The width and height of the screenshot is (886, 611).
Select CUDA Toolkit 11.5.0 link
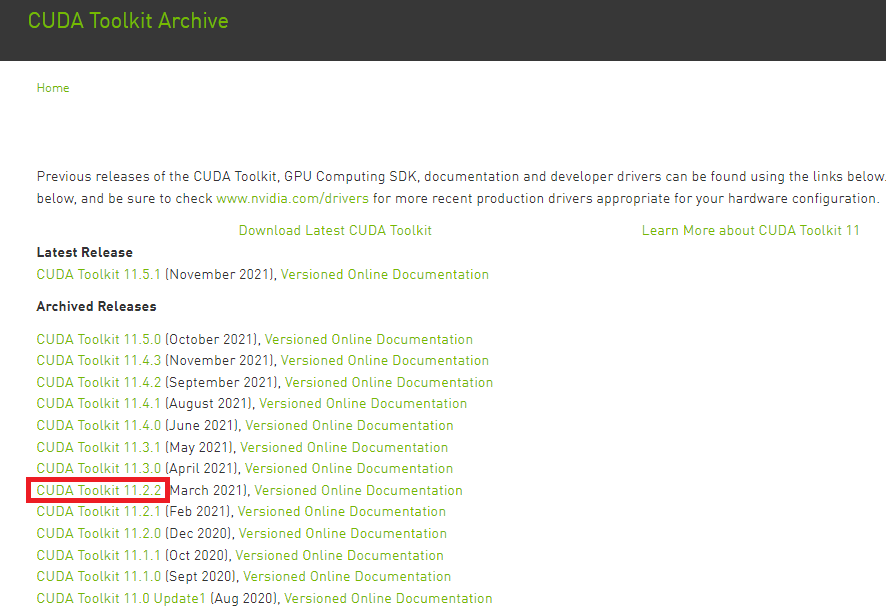pyautogui.click(x=98, y=340)
